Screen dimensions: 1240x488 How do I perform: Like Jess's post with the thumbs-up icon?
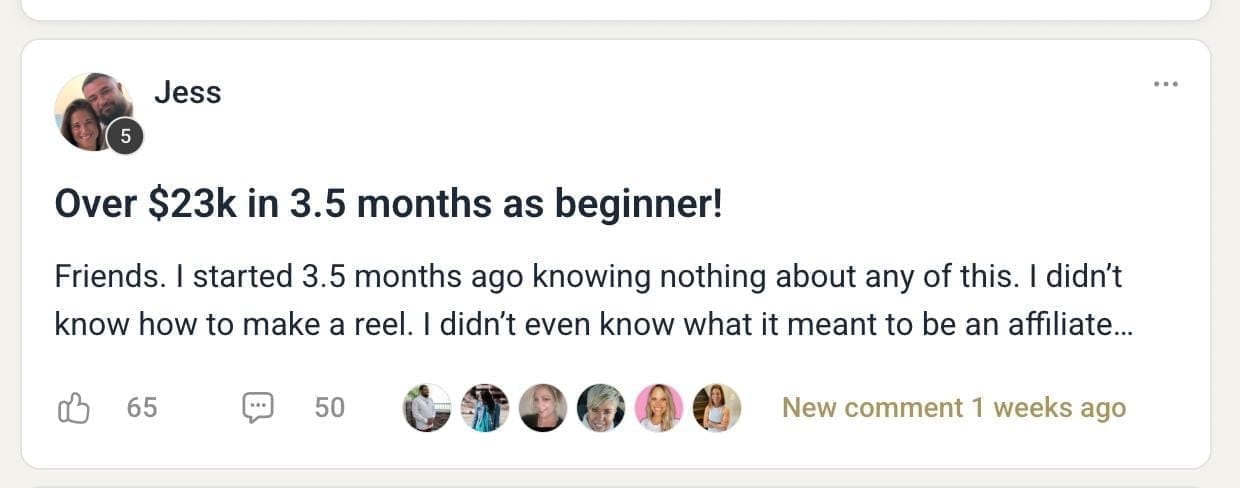(x=75, y=408)
